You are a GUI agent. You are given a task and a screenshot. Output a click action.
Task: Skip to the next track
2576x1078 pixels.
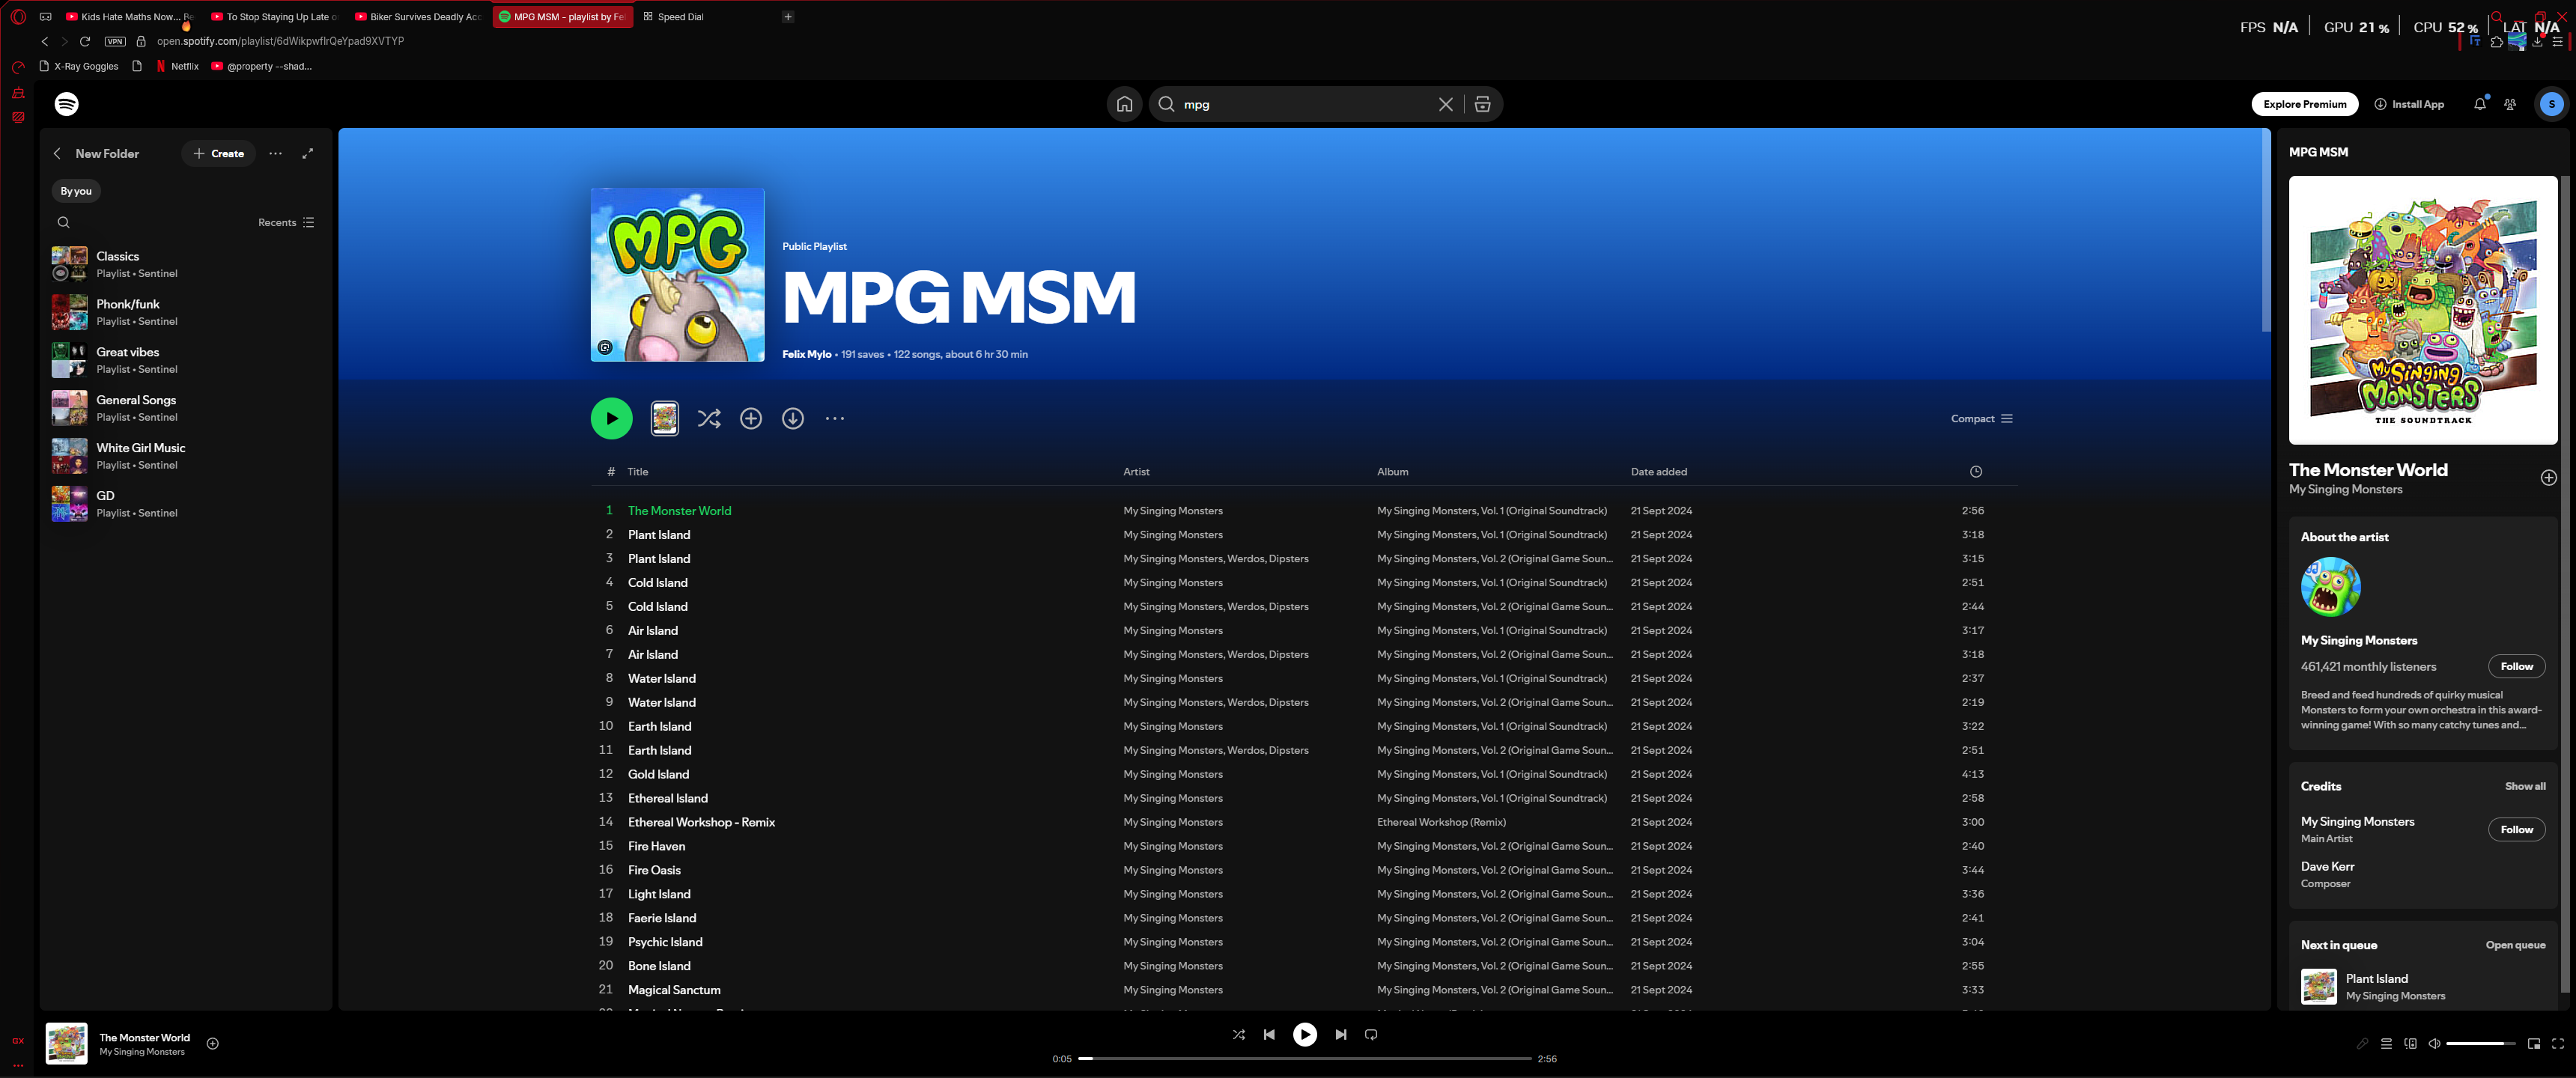coord(1340,1035)
